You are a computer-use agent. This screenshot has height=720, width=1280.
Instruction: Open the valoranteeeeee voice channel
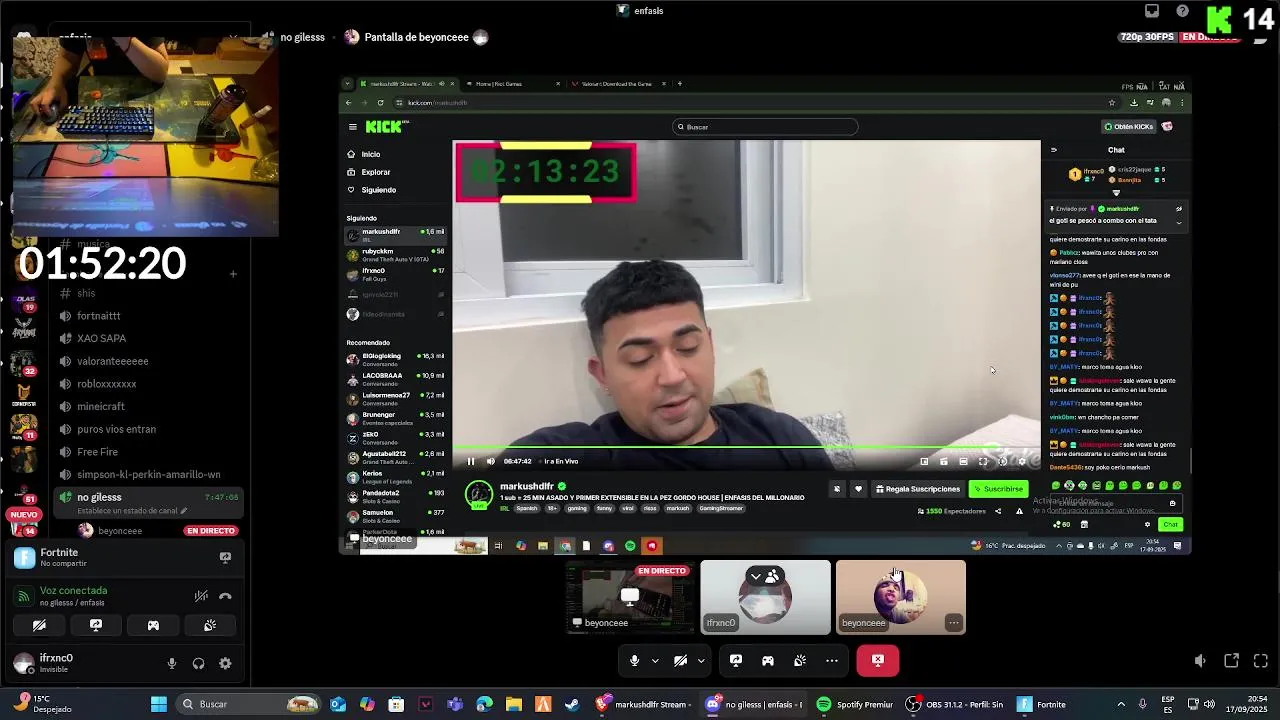113,361
